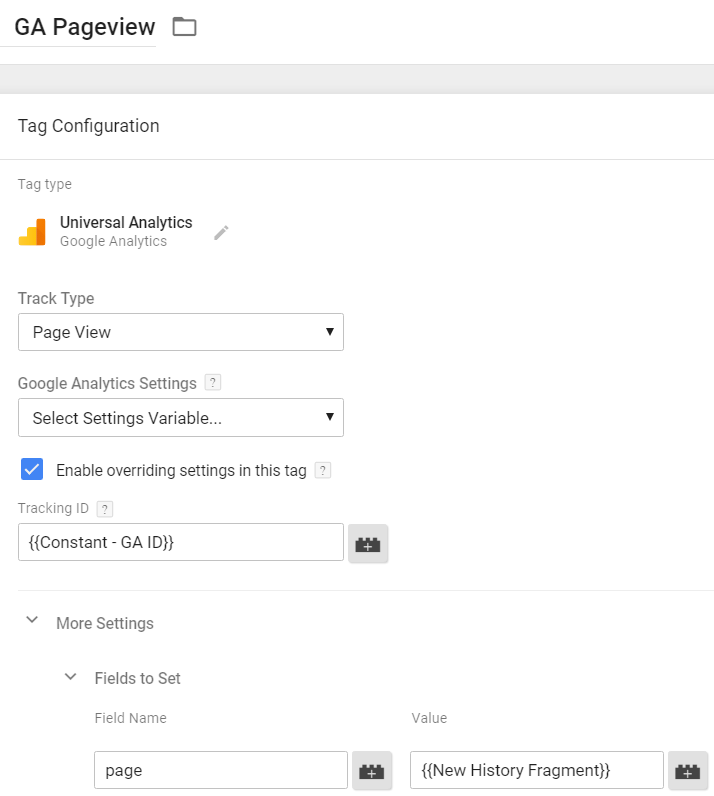Click the GA Pageview tag name field
Screen dimensions: 714x796
click(x=84, y=27)
